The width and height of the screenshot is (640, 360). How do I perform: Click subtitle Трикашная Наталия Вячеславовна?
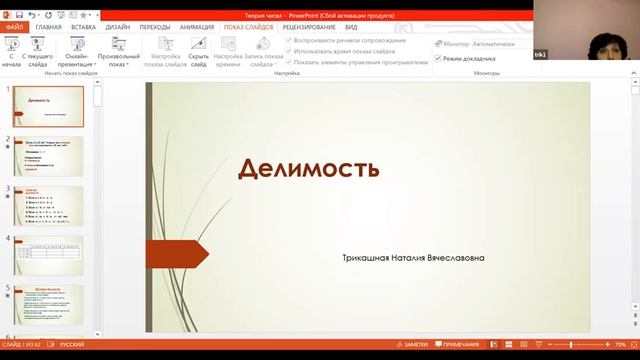coord(413,258)
